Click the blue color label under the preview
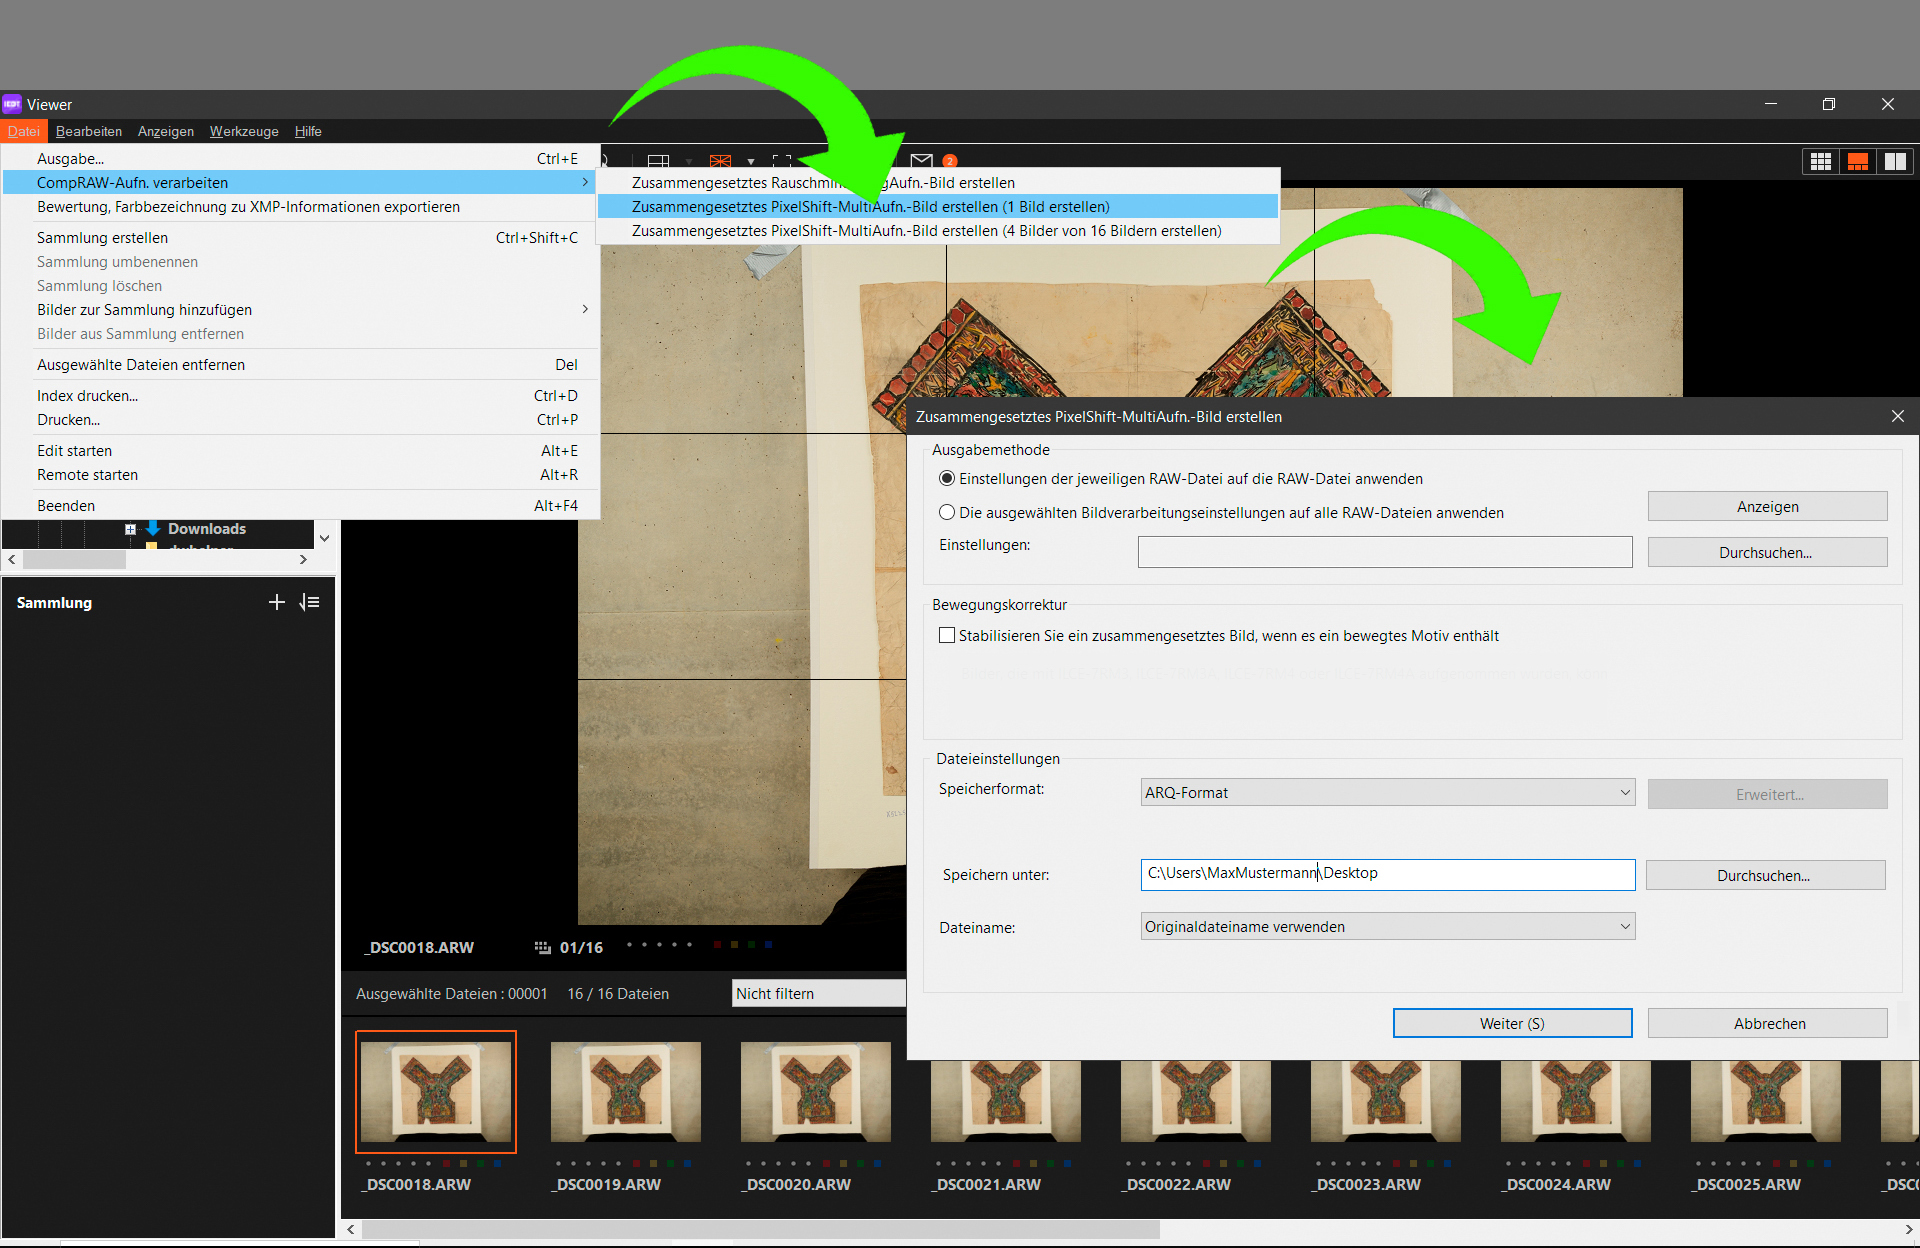1920x1248 pixels. coord(768,944)
